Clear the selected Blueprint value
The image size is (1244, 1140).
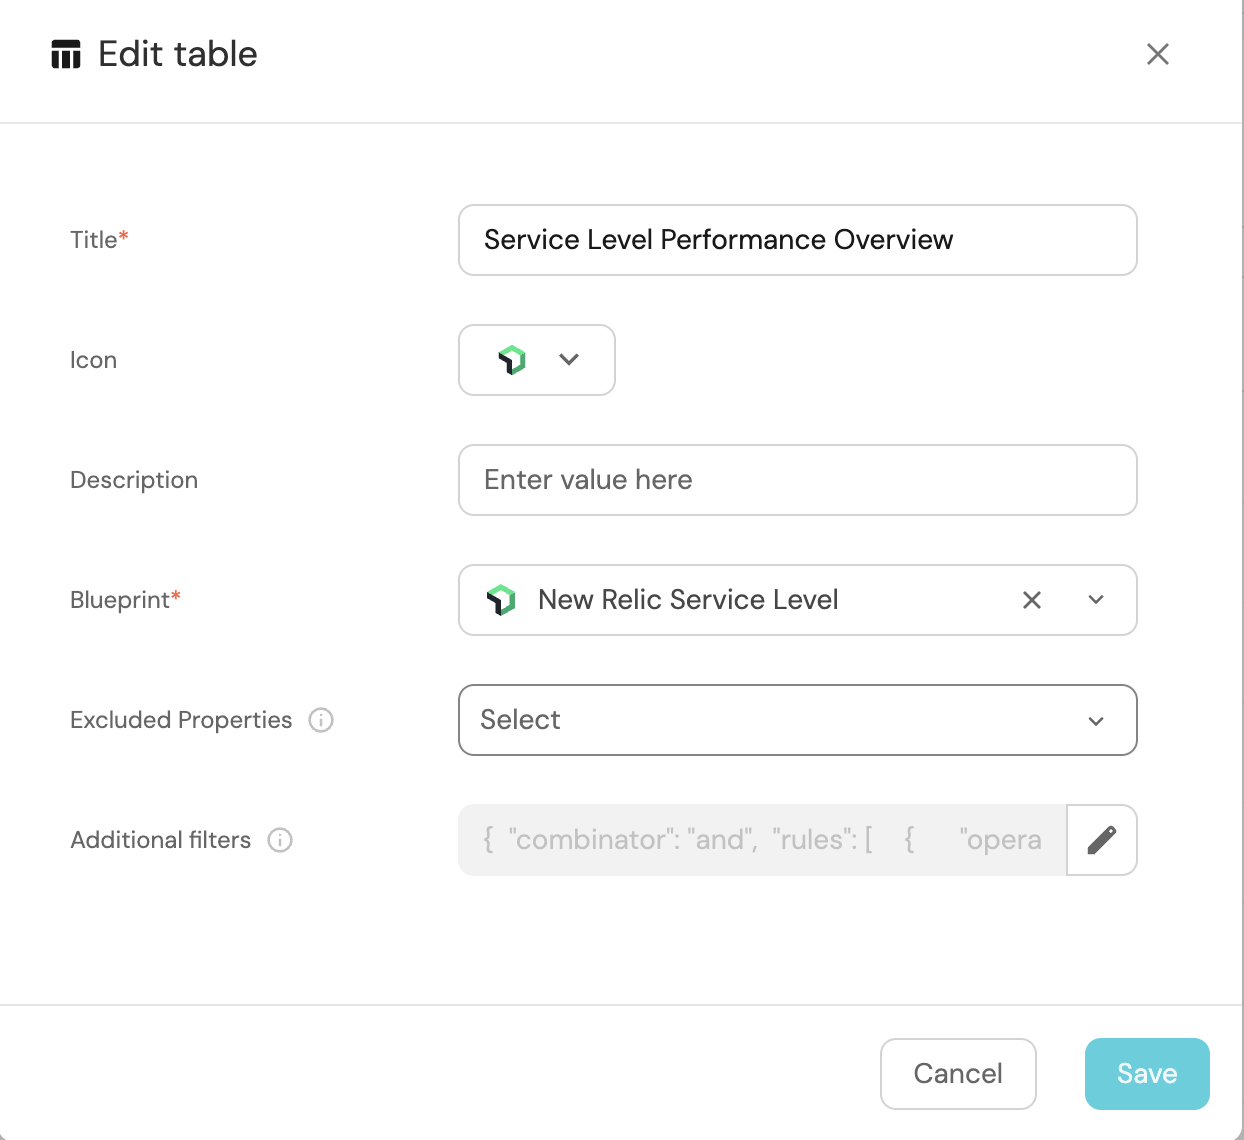click(x=1031, y=600)
